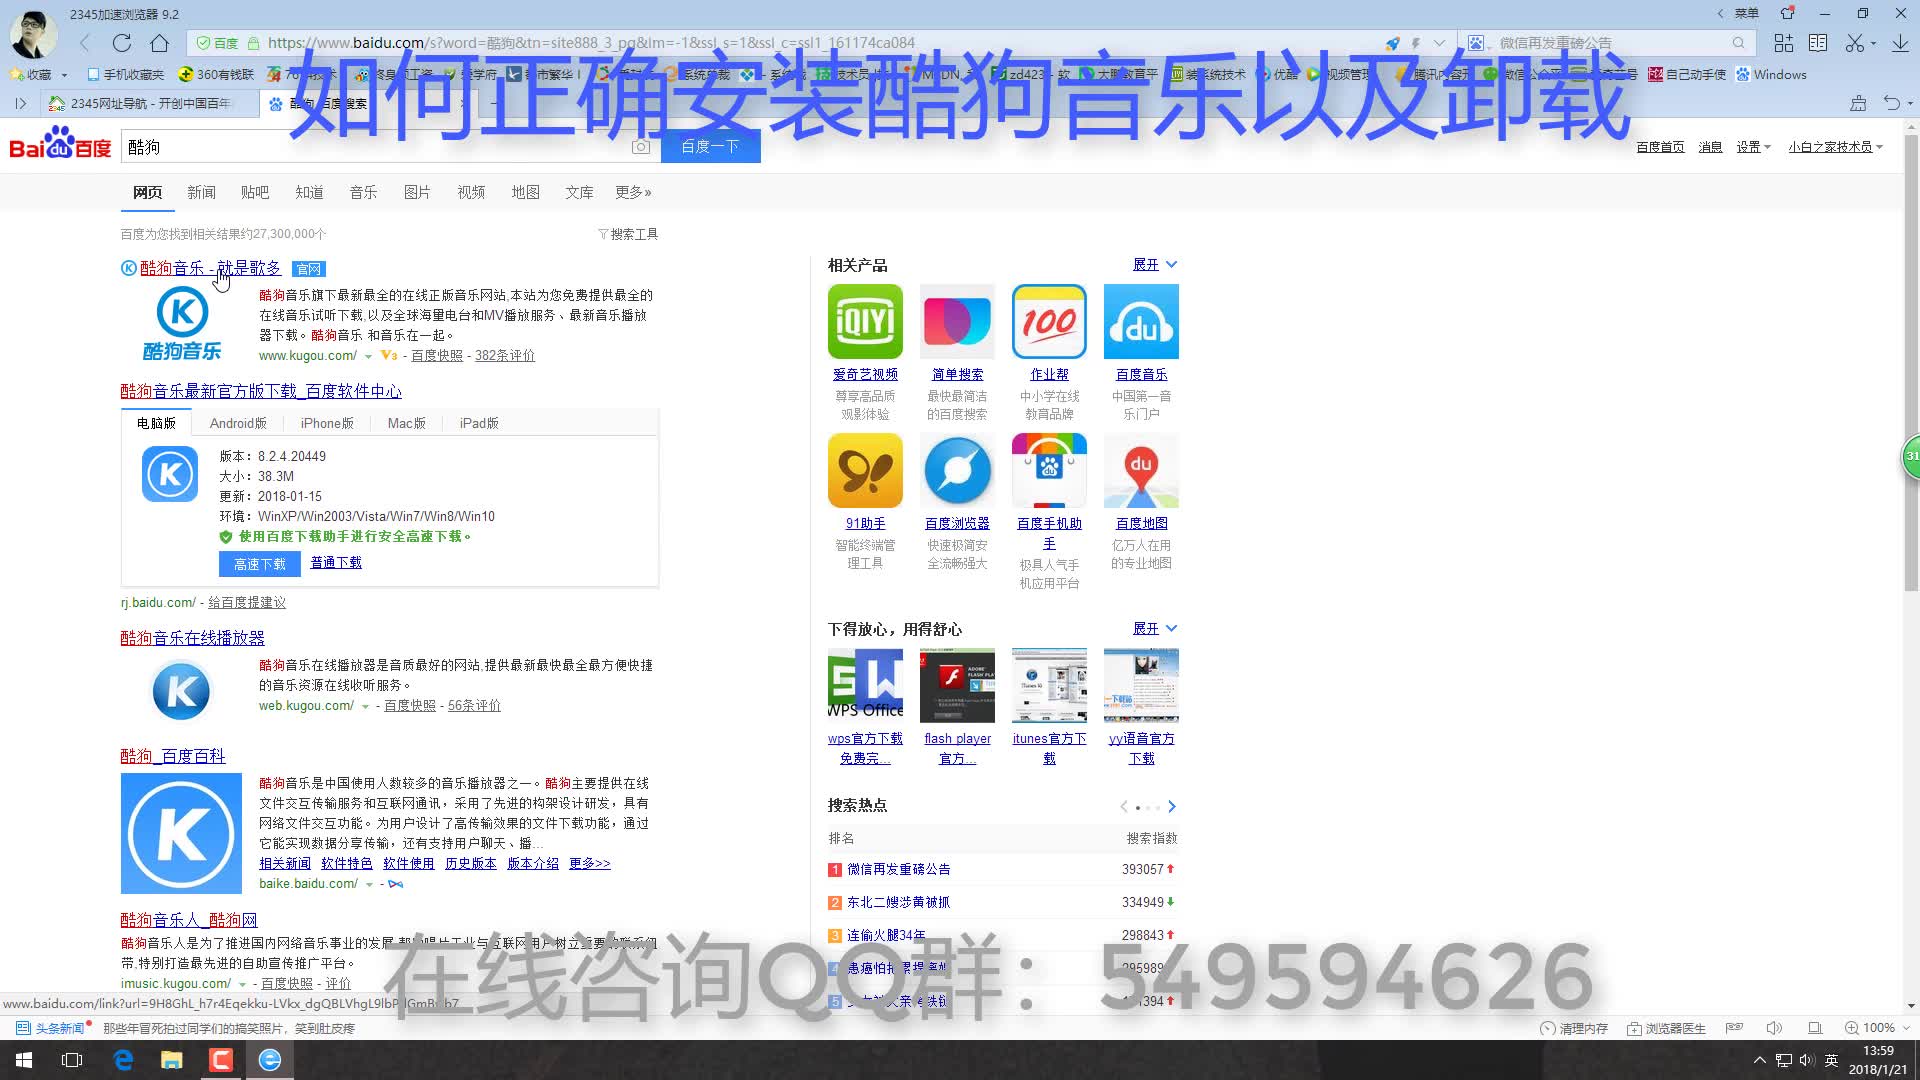
Task: Open the 91助手 app icon
Action: coord(865,470)
